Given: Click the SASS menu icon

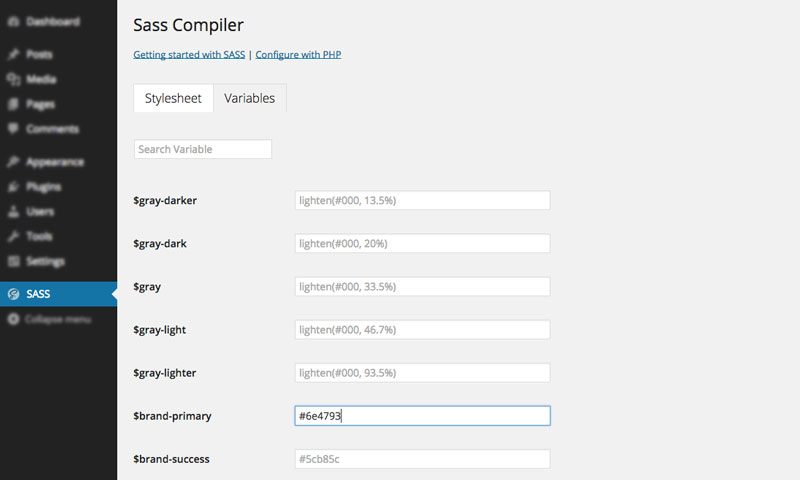Looking at the screenshot, I should (x=14, y=294).
